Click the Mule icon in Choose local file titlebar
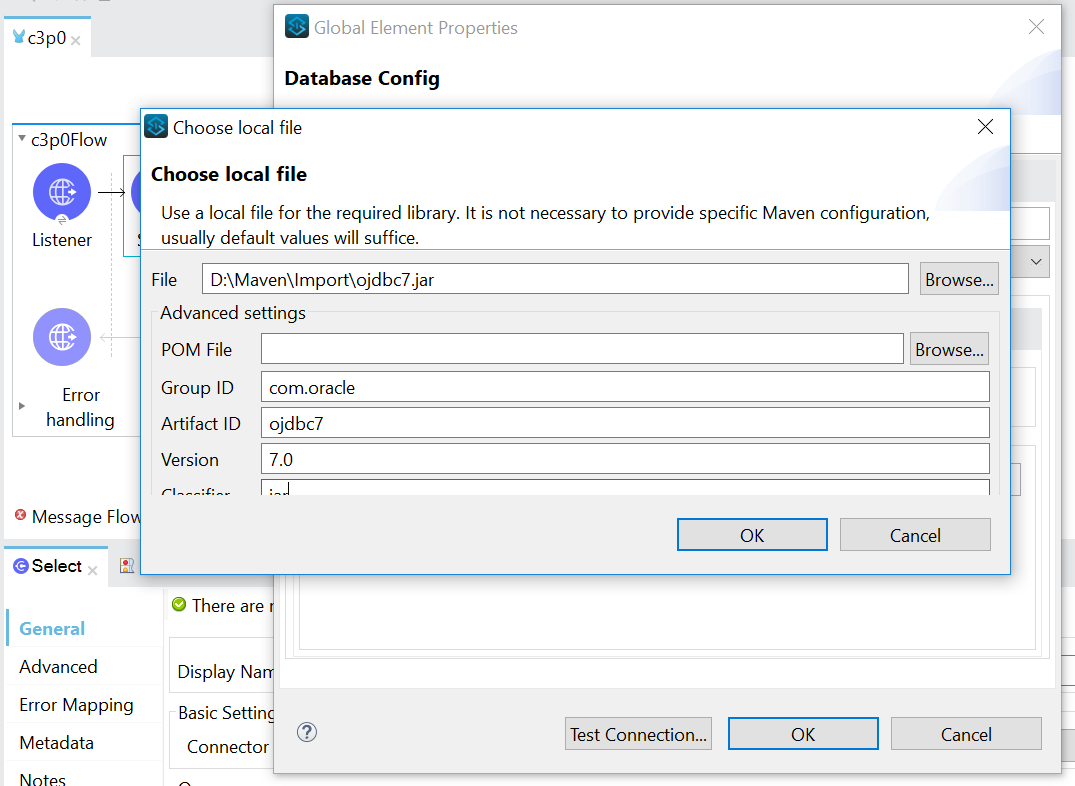 pyautogui.click(x=155, y=127)
